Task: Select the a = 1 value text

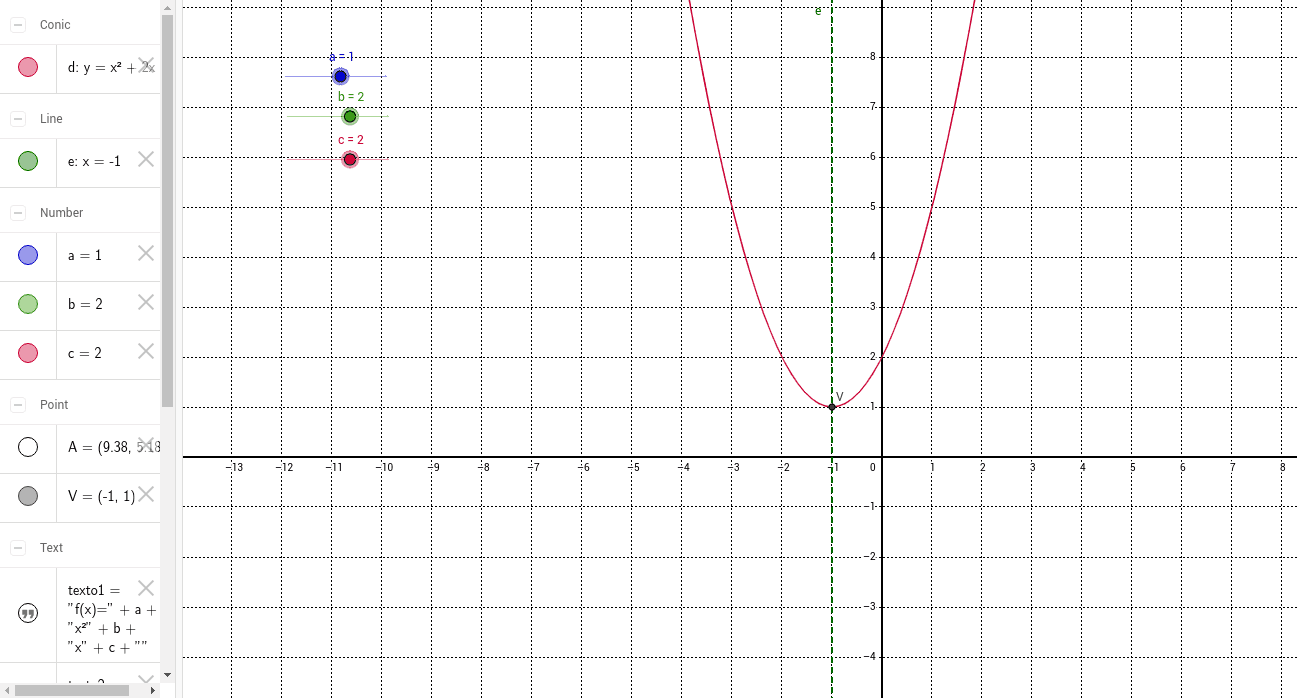Action: [85, 256]
